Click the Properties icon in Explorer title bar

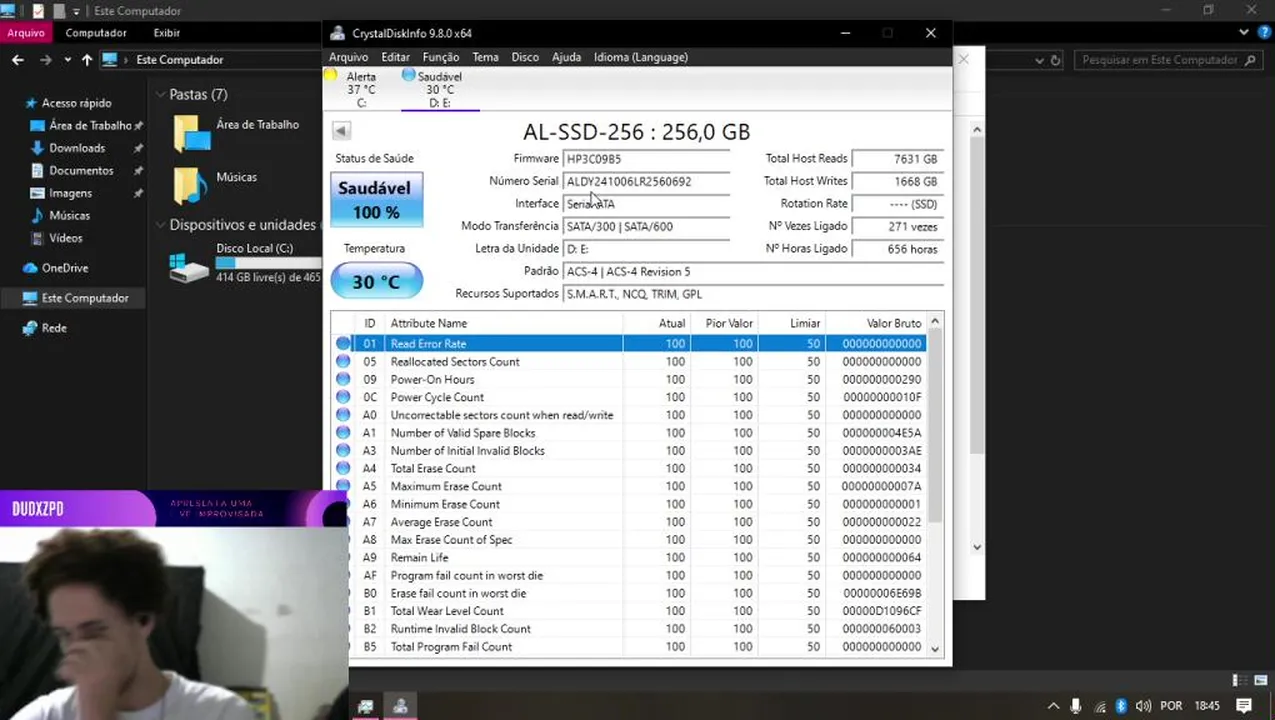coord(38,11)
